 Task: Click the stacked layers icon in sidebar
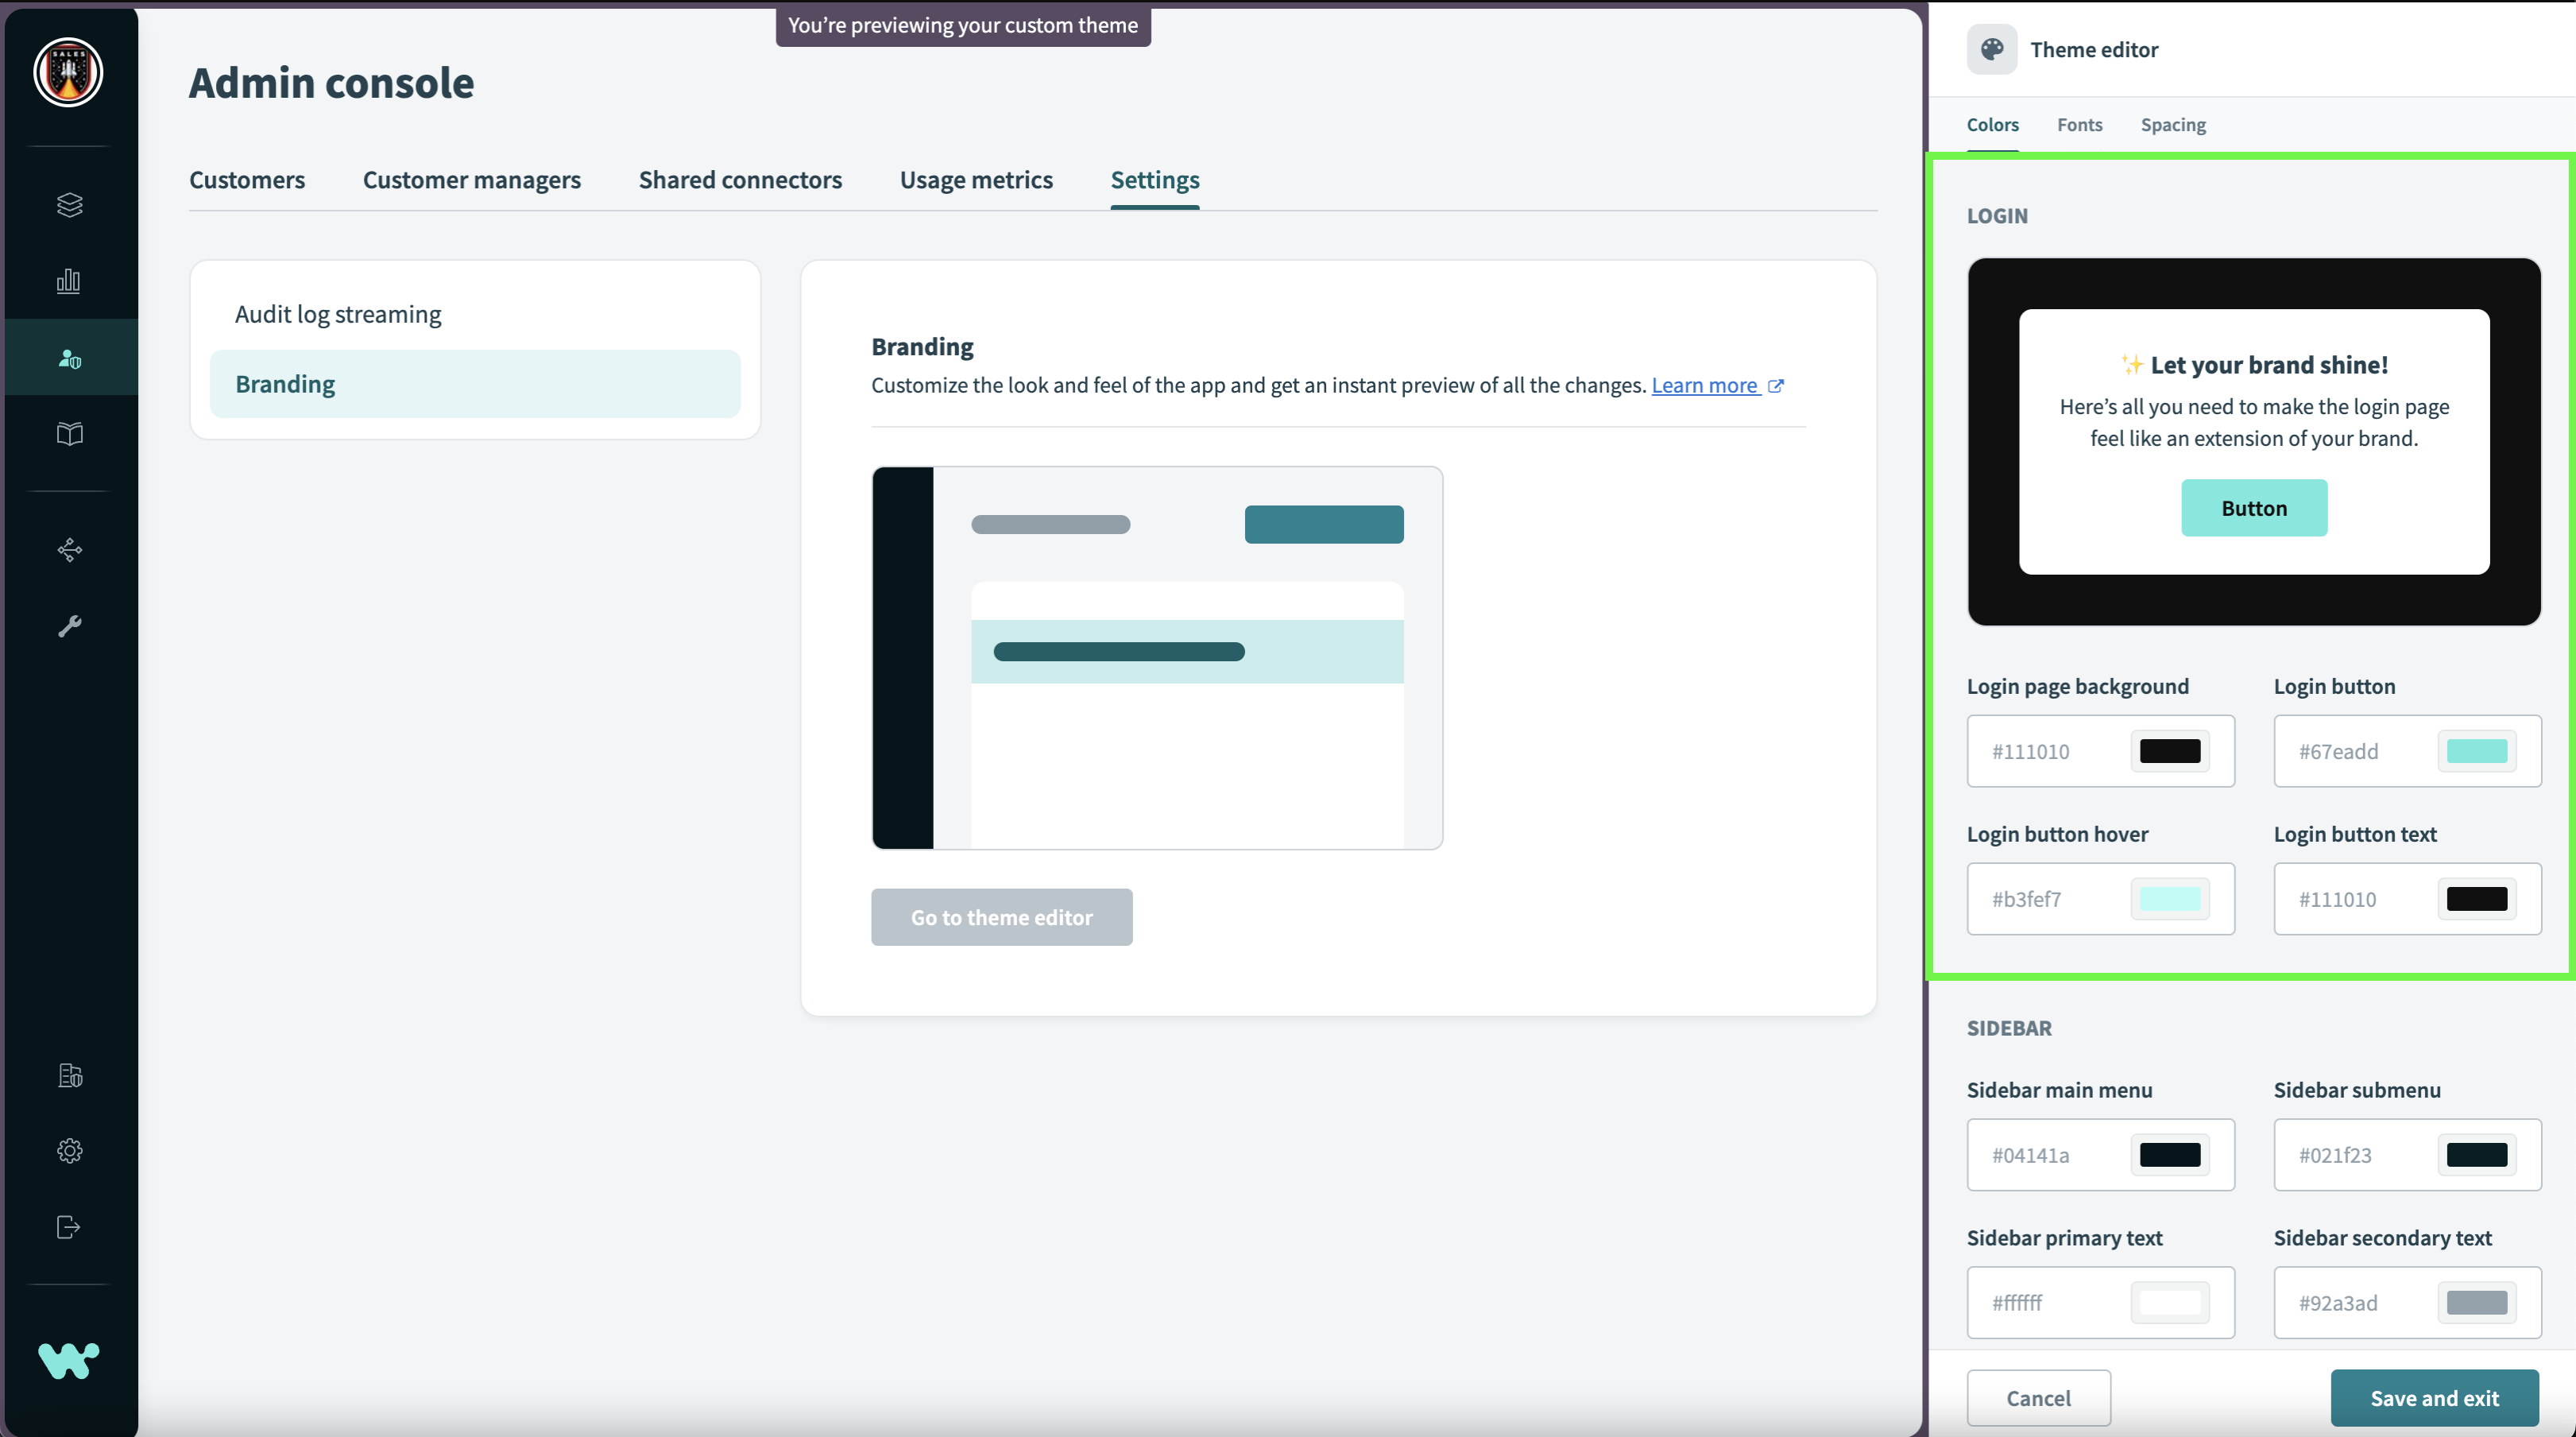(x=69, y=205)
